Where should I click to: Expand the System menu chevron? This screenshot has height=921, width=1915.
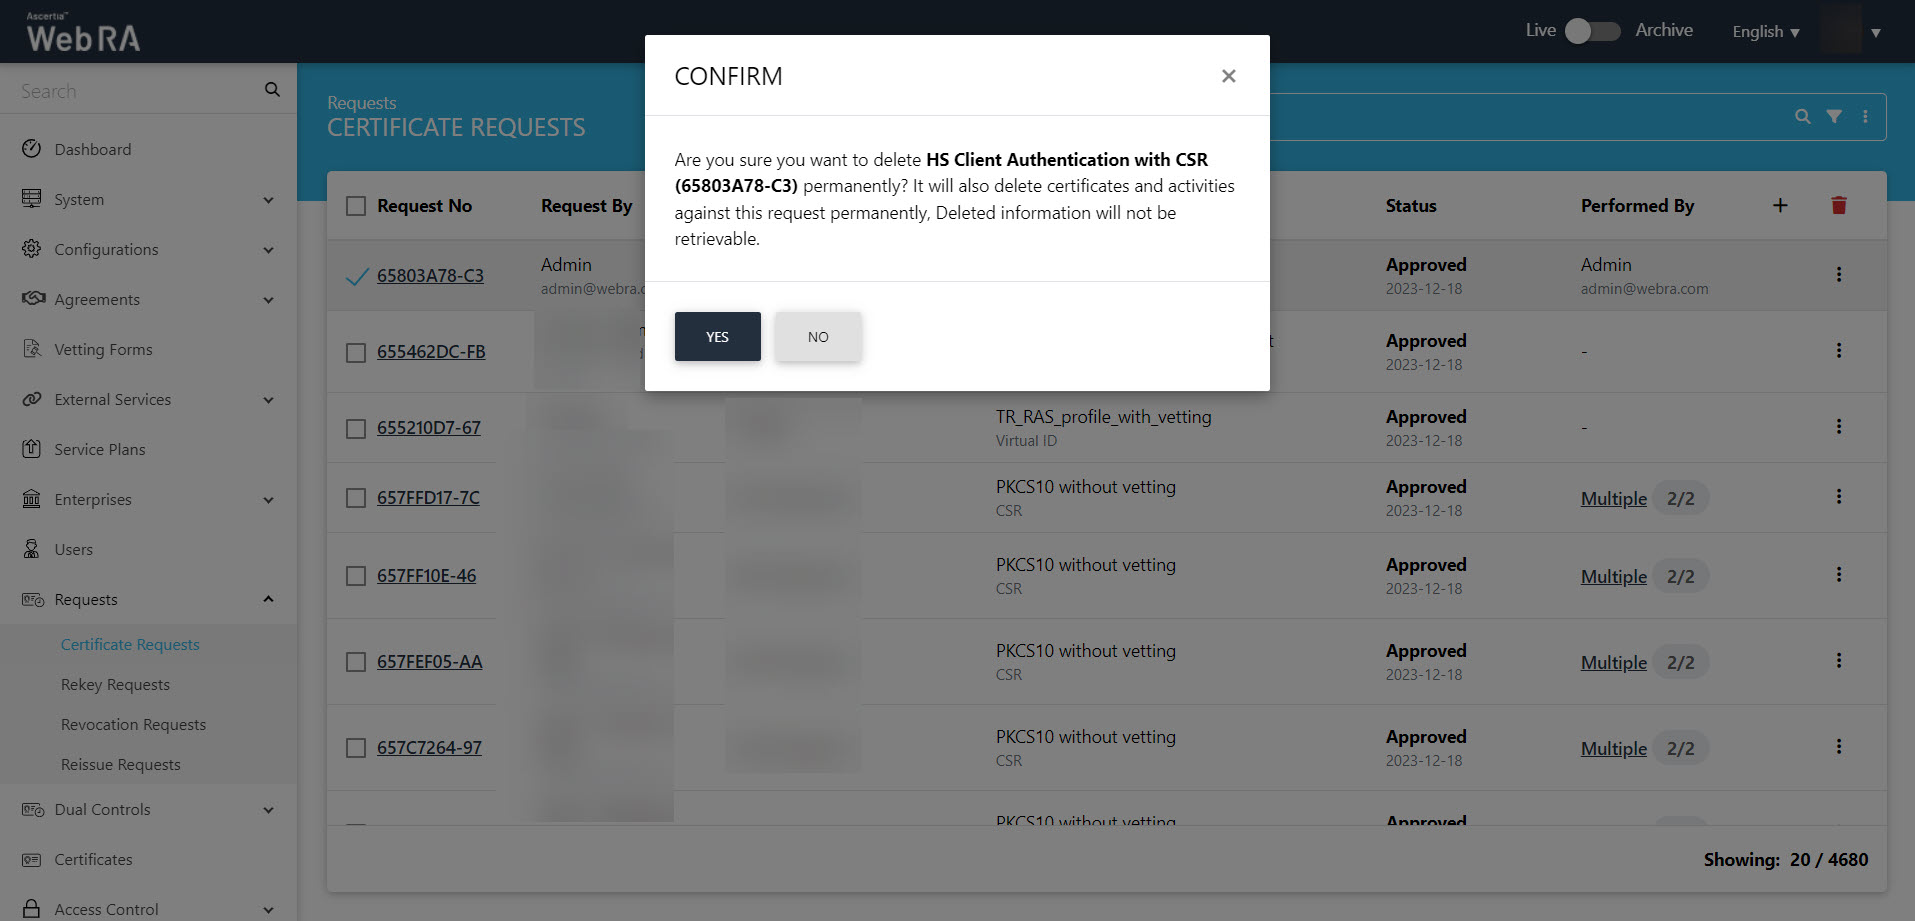(x=268, y=200)
